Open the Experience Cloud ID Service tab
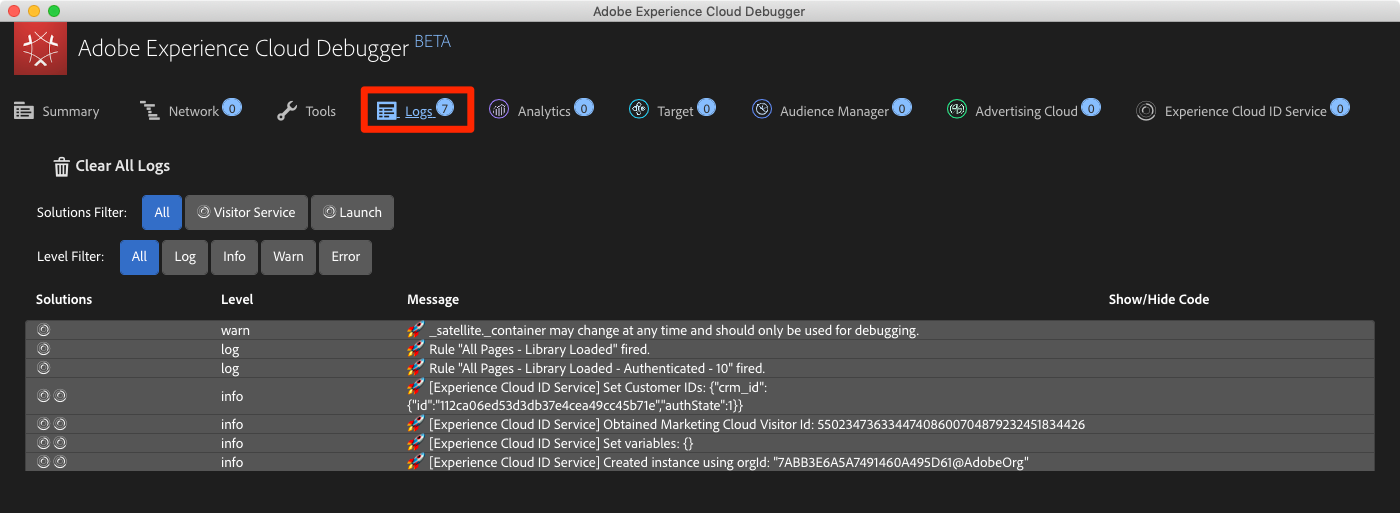This screenshot has width=1400, height=513. click(x=1243, y=110)
